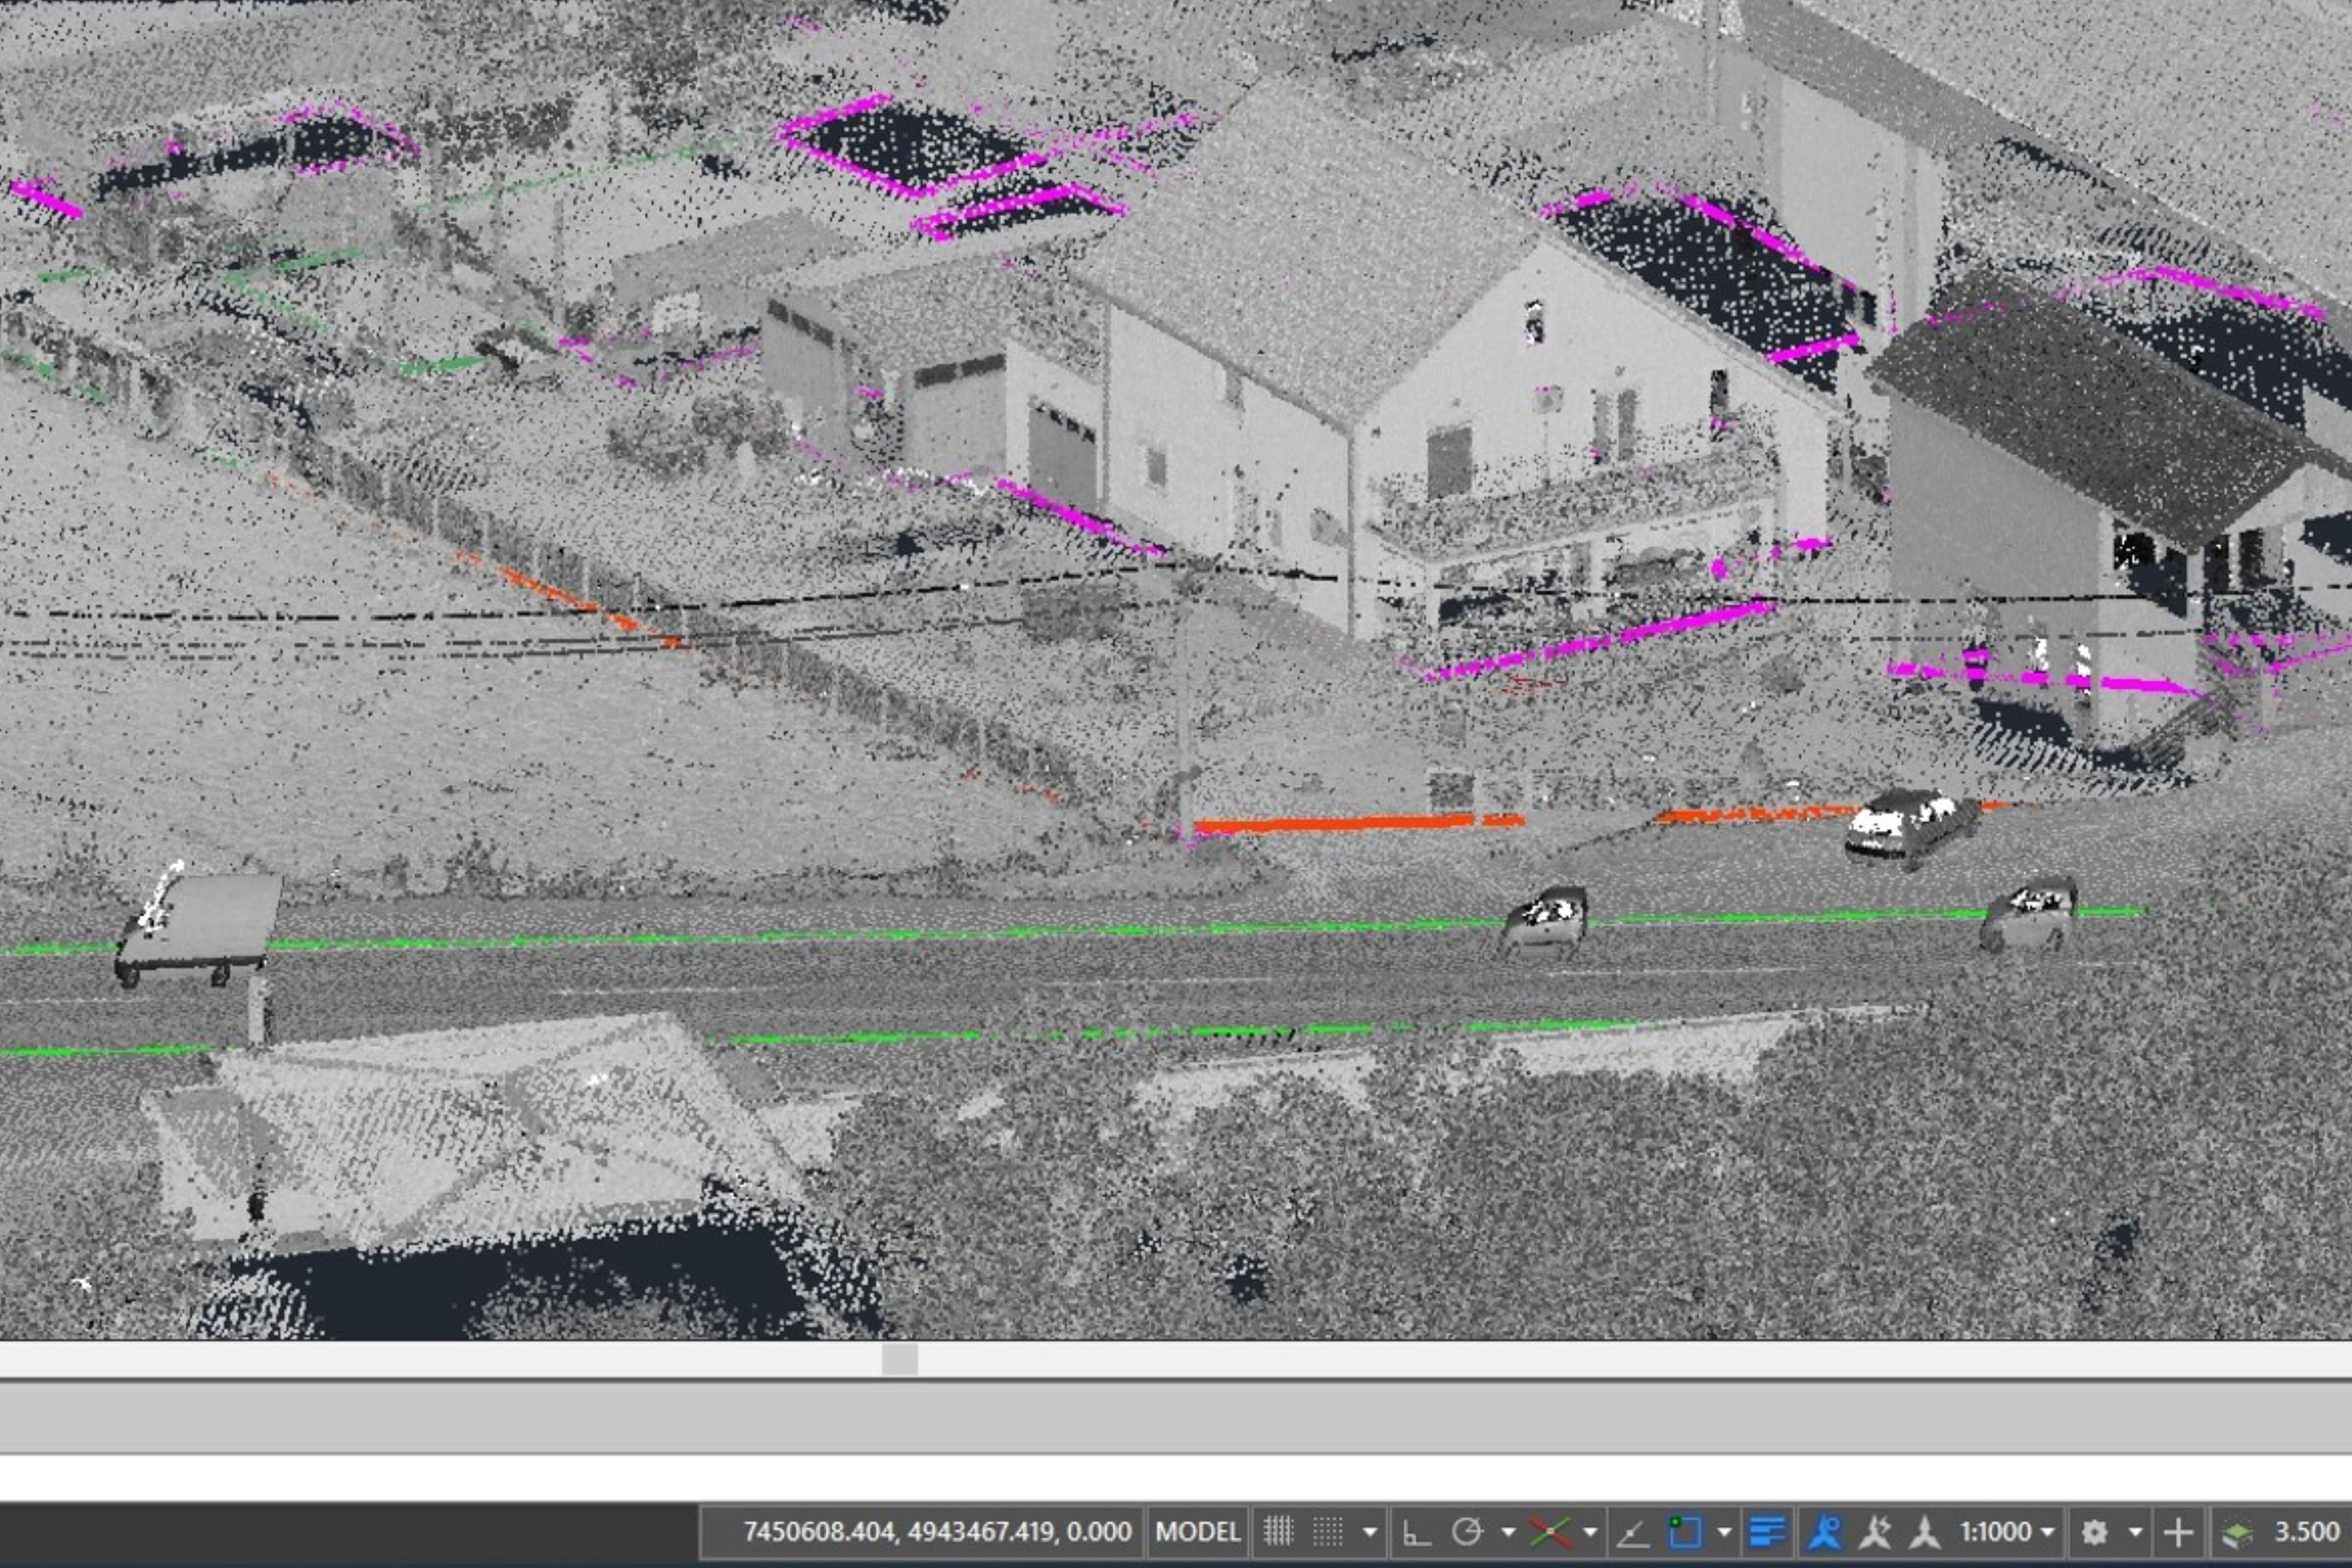This screenshot has width=2352, height=1568.
Task: Switch to MODEL space button
Action: pyautogui.click(x=1197, y=1532)
